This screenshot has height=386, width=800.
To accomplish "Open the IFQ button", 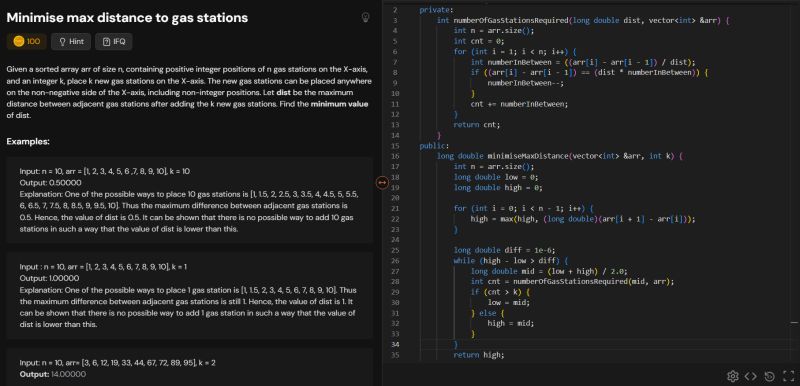I will (x=113, y=42).
